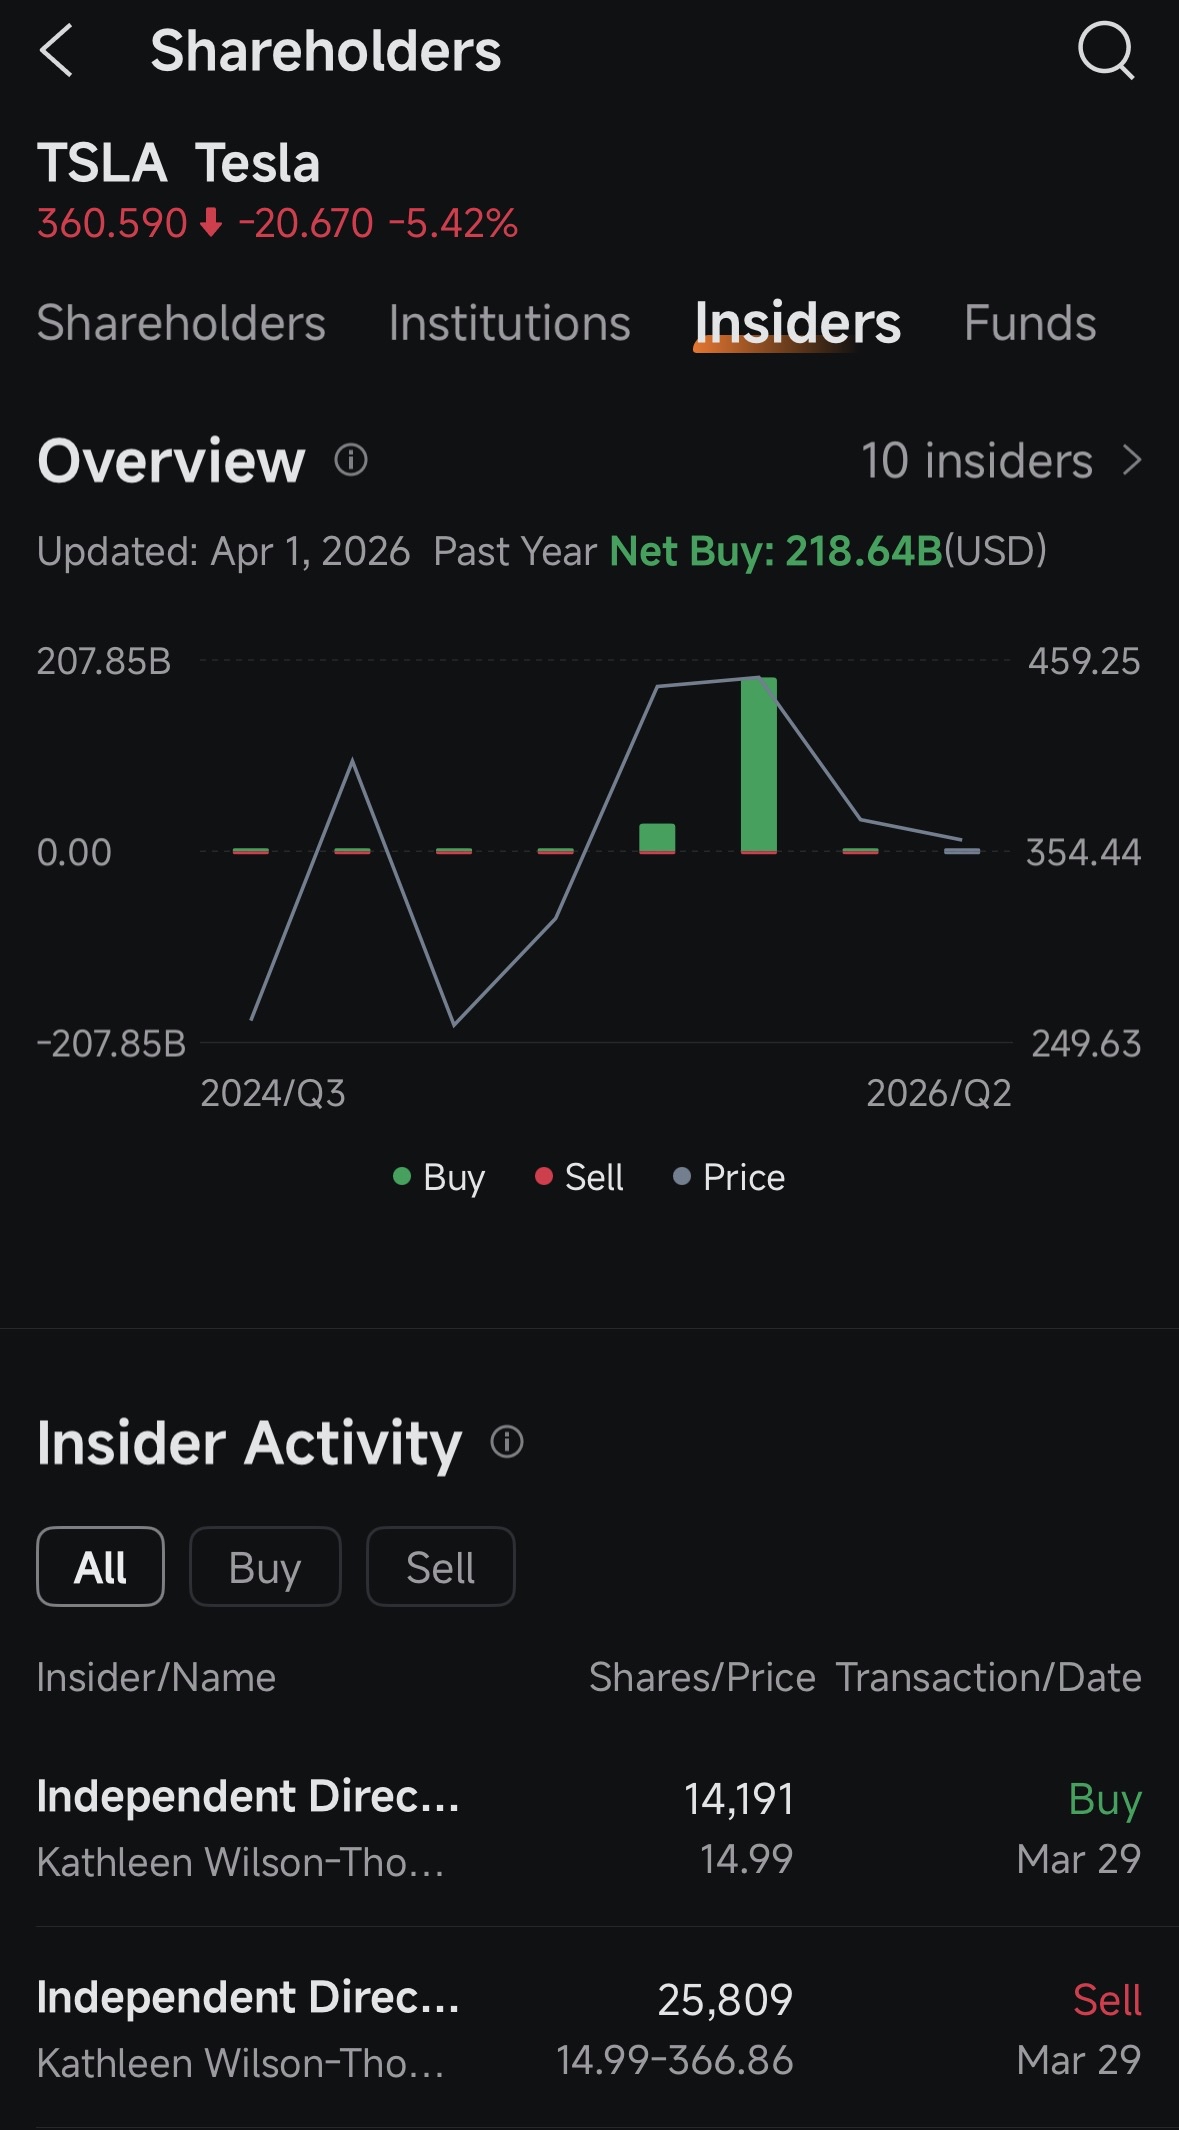
Task: Select the All activity filter
Action: click(x=101, y=1566)
